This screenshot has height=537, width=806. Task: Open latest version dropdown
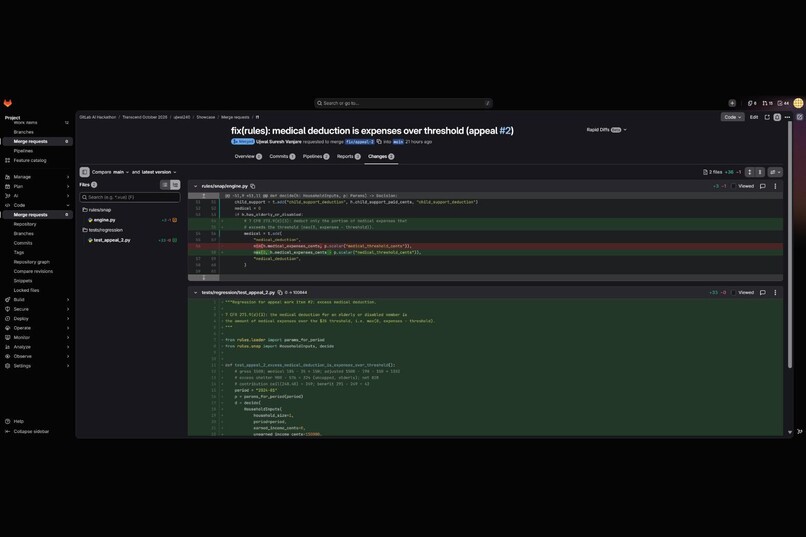pos(159,172)
